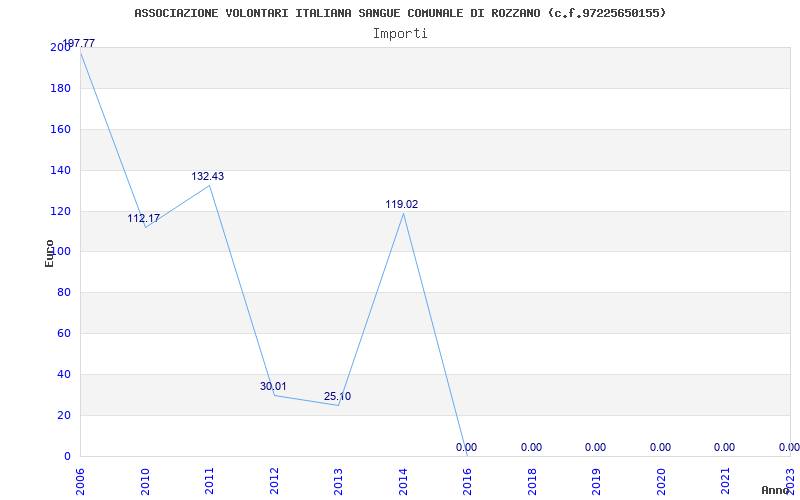
Task: Click the 140 y-axis tick label
Action: coord(60,170)
